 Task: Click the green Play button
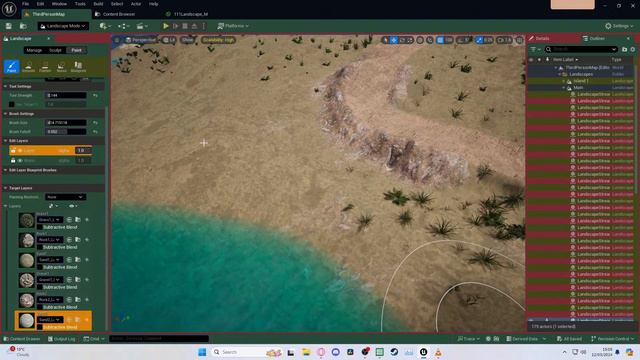(x=166, y=26)
